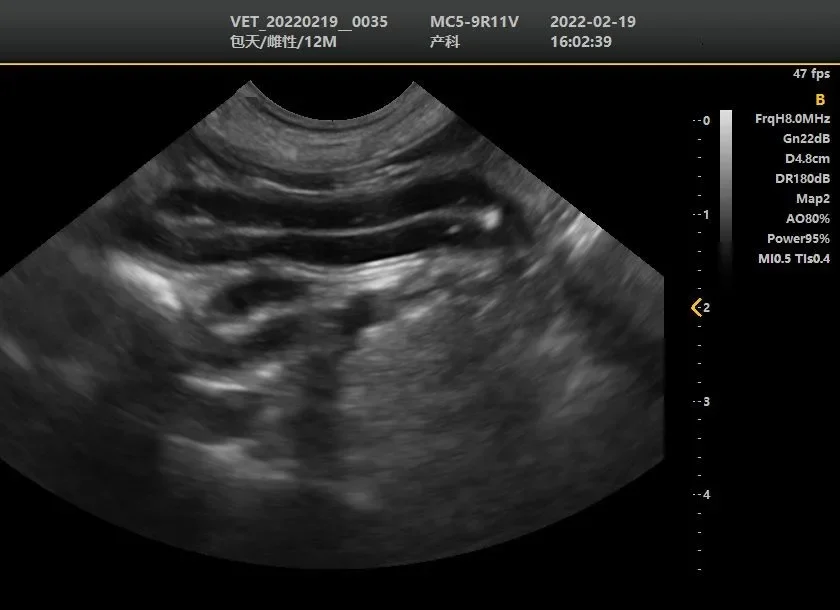
Task: Click the FrqH8.0MHz frequency value
Action: pyautogui.click(x=792, y=118)
